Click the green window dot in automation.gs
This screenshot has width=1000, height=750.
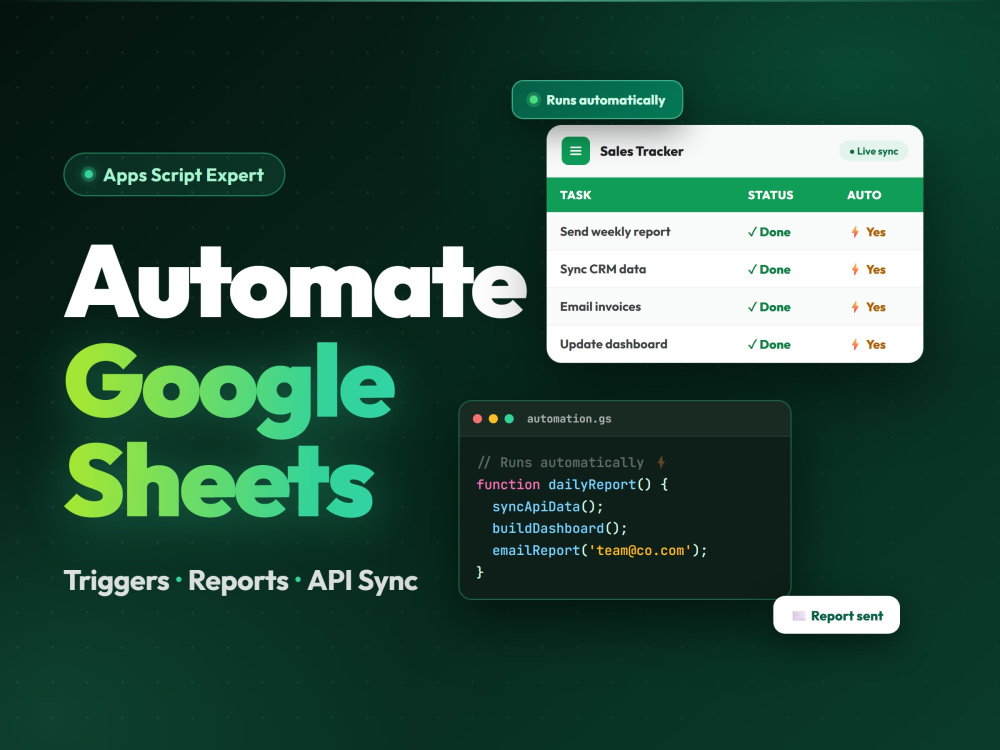click(x=509, y=419)
